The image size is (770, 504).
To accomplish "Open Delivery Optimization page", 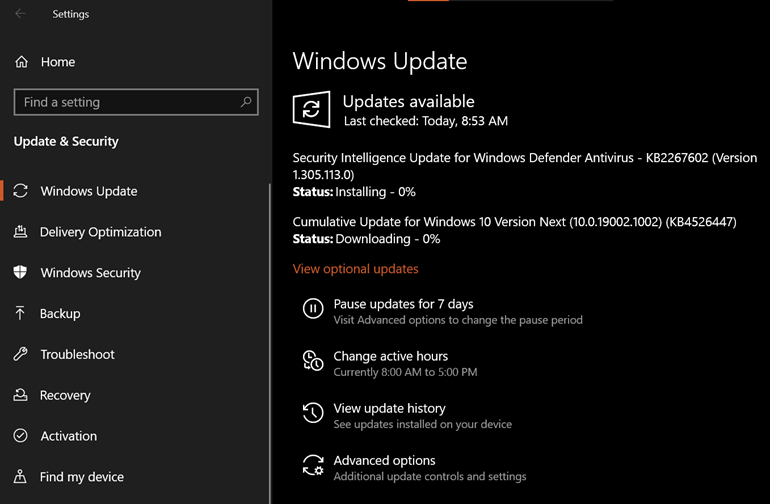I will 100,232.
